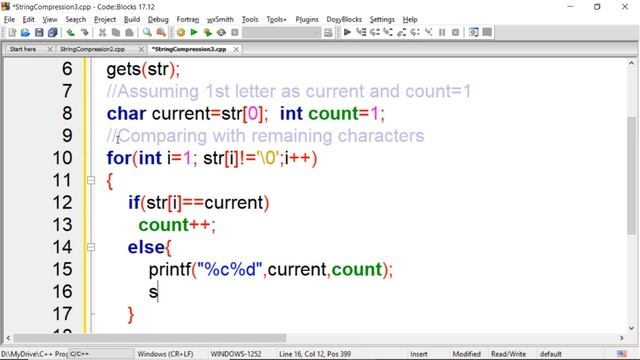Click the Redo toolbar icon

click(84, 32)
